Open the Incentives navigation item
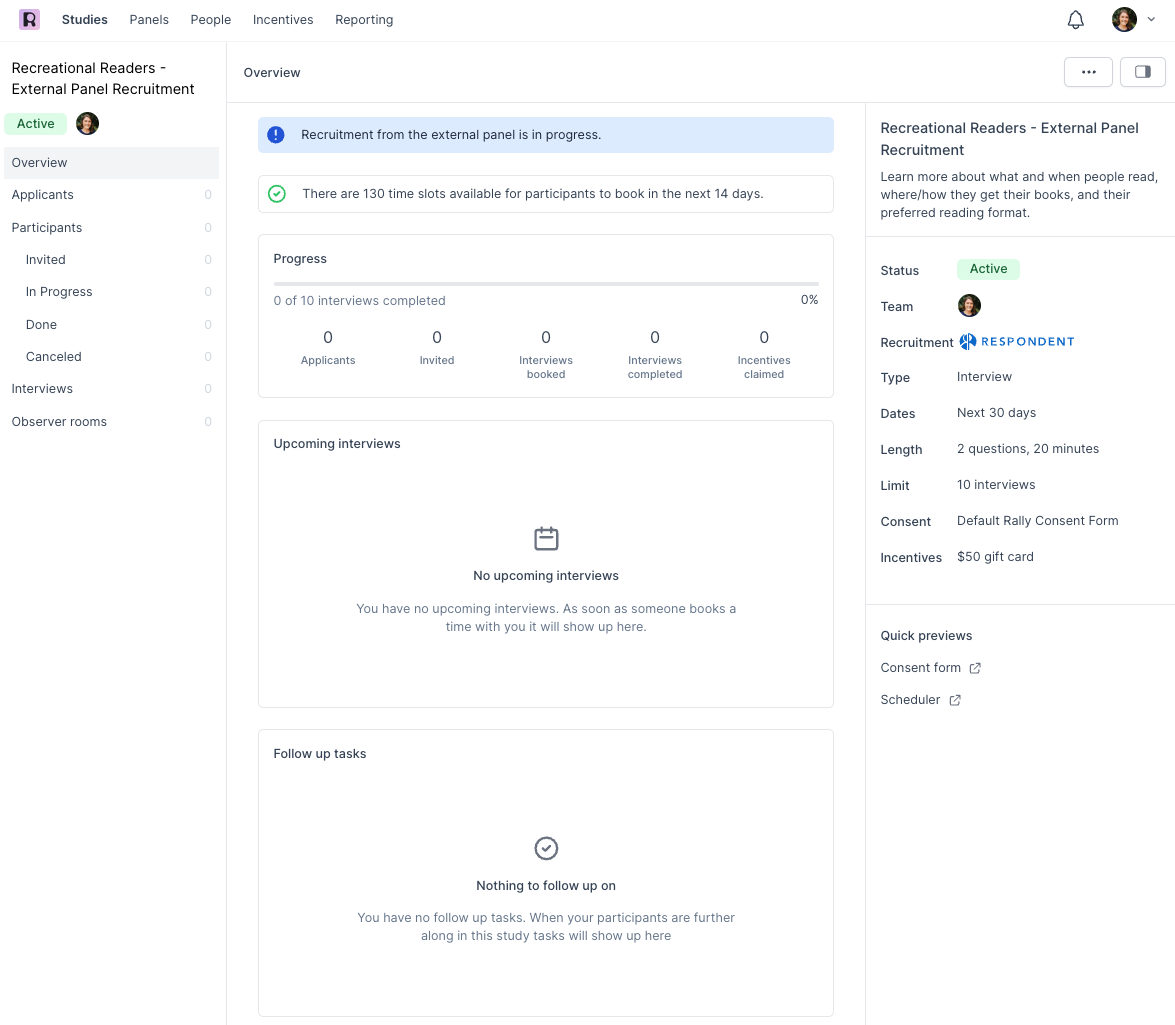 coord(283,20)
